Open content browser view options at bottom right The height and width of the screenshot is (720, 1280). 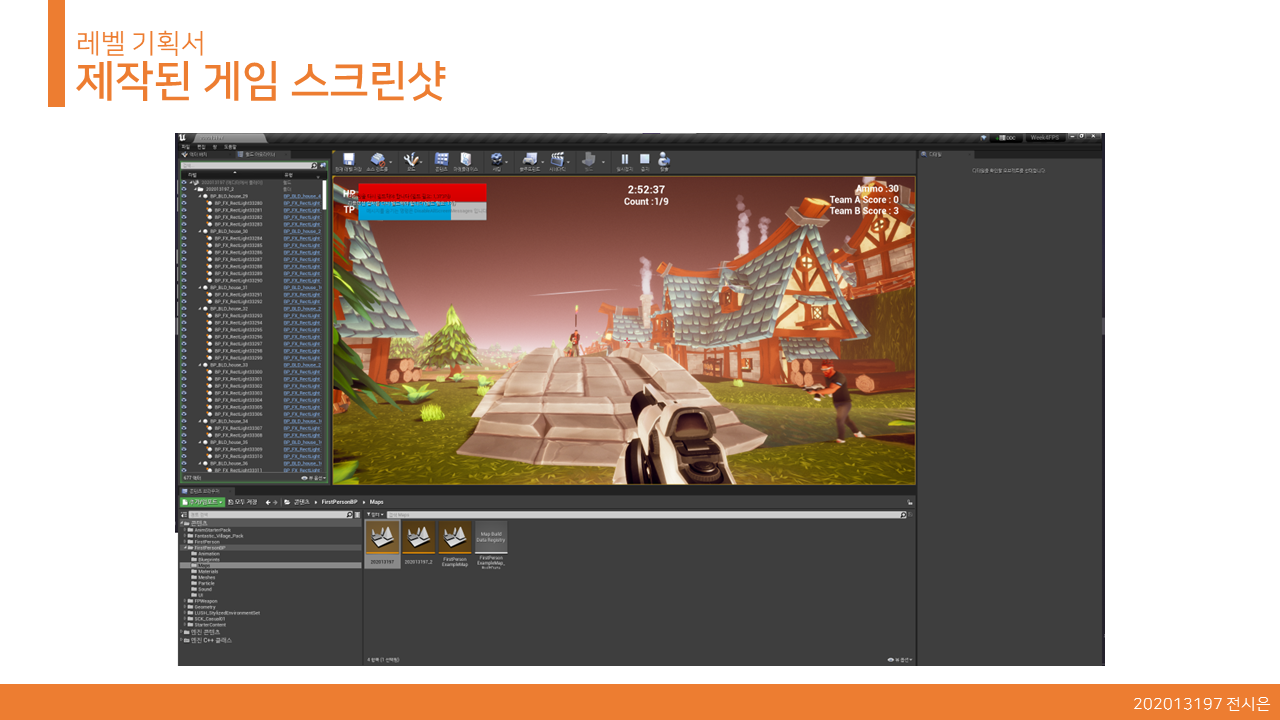click(900, 660)
